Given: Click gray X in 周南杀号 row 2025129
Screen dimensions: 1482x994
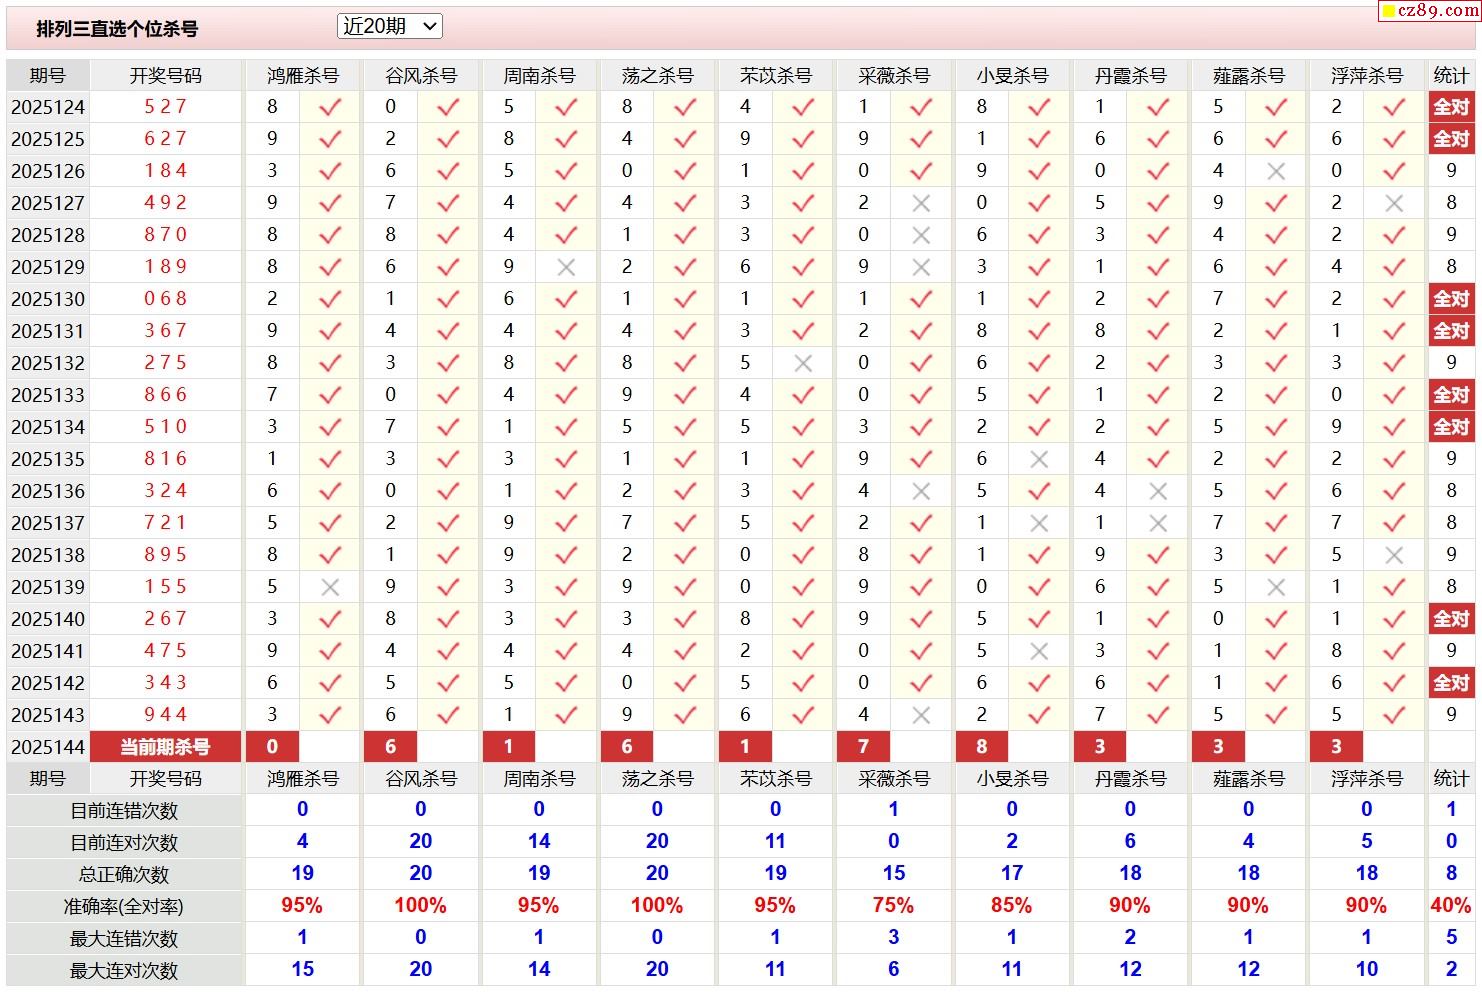Looking at the screenshot, I should [x=566, y=267].
